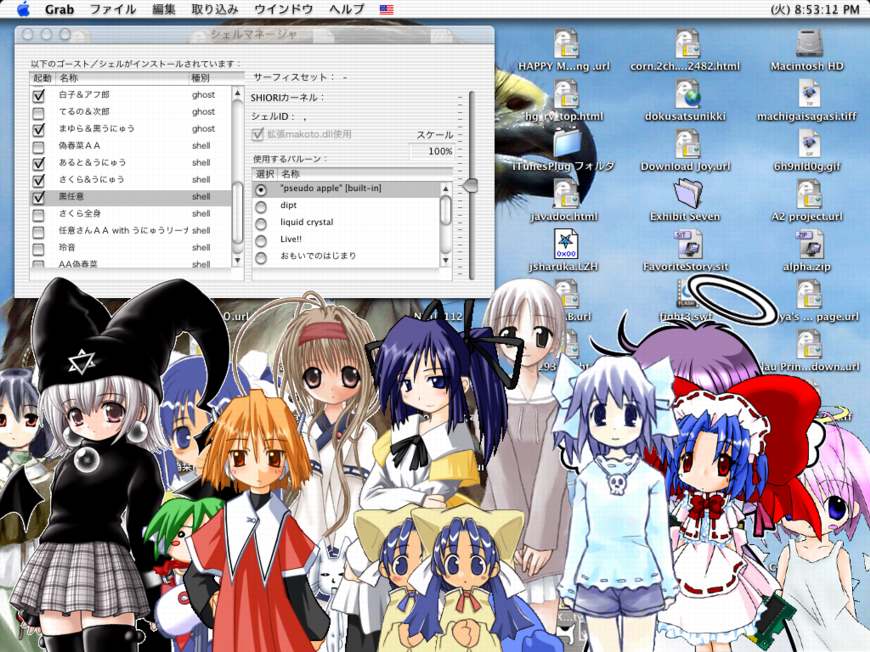
Task: Choose the Live!! balloon radio button
Action: pyautogui.click(x=260, y=241)
